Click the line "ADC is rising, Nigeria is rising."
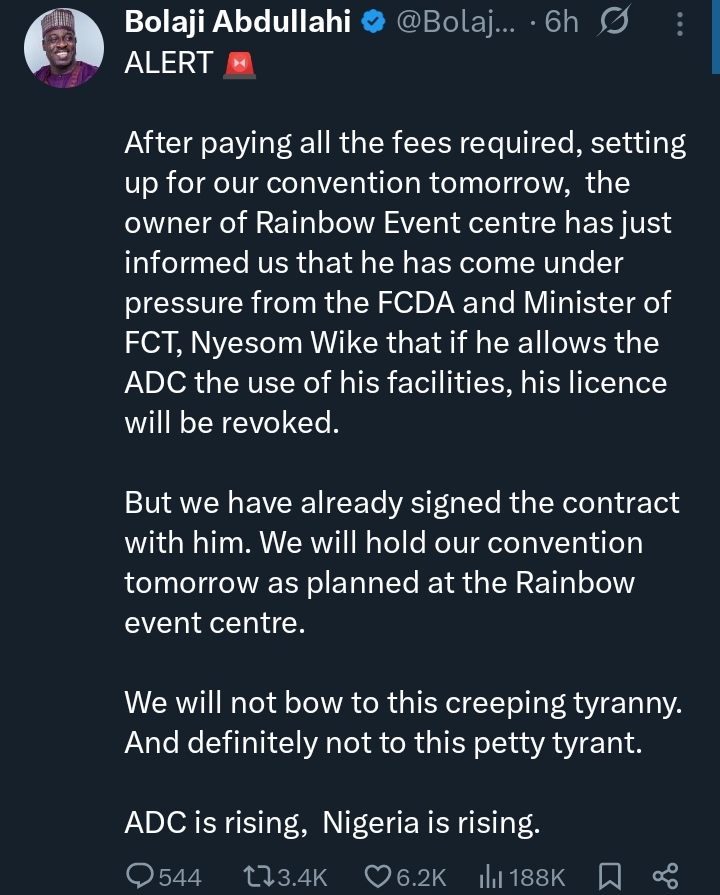The image size is (720, 895). tap(332, 823)
